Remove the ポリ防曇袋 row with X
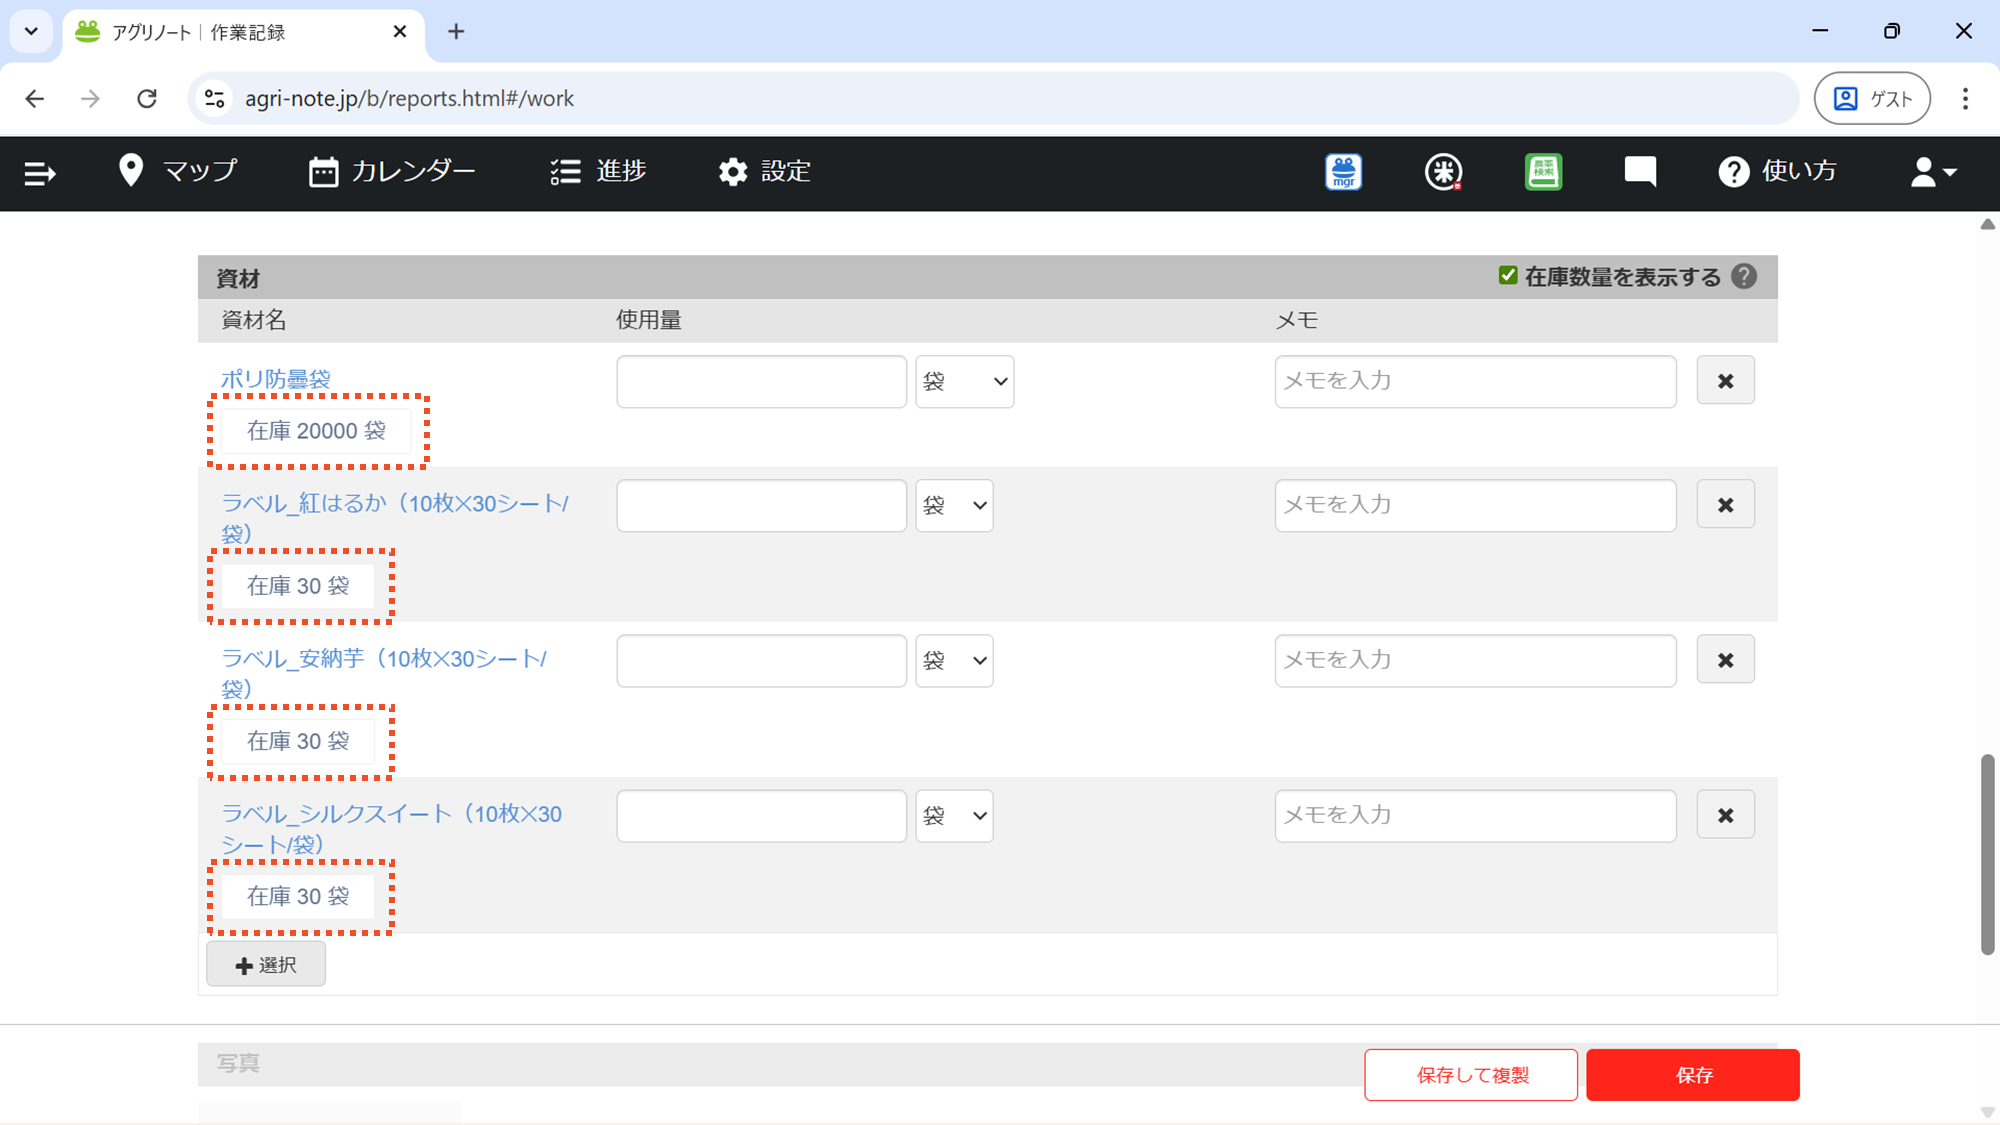The width and height of the screenshot is (2000, 1125). (x=1725, y=381)
